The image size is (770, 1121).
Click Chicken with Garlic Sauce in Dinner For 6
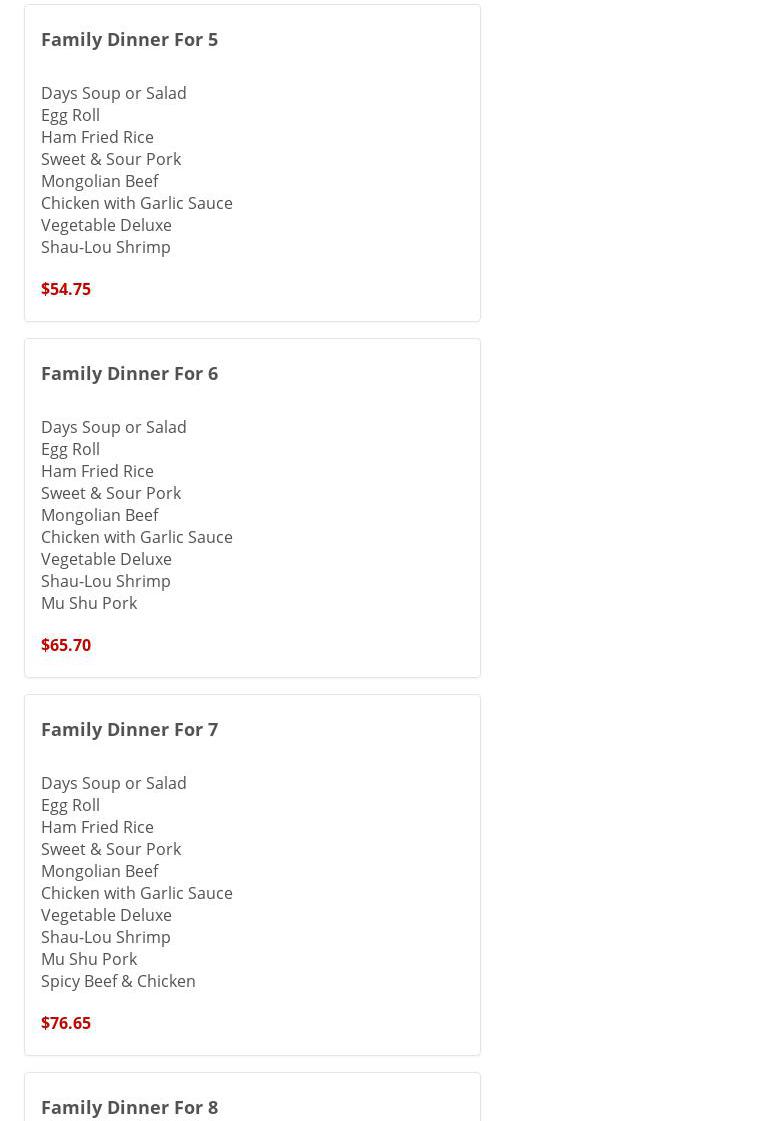[x=137, y=537]
